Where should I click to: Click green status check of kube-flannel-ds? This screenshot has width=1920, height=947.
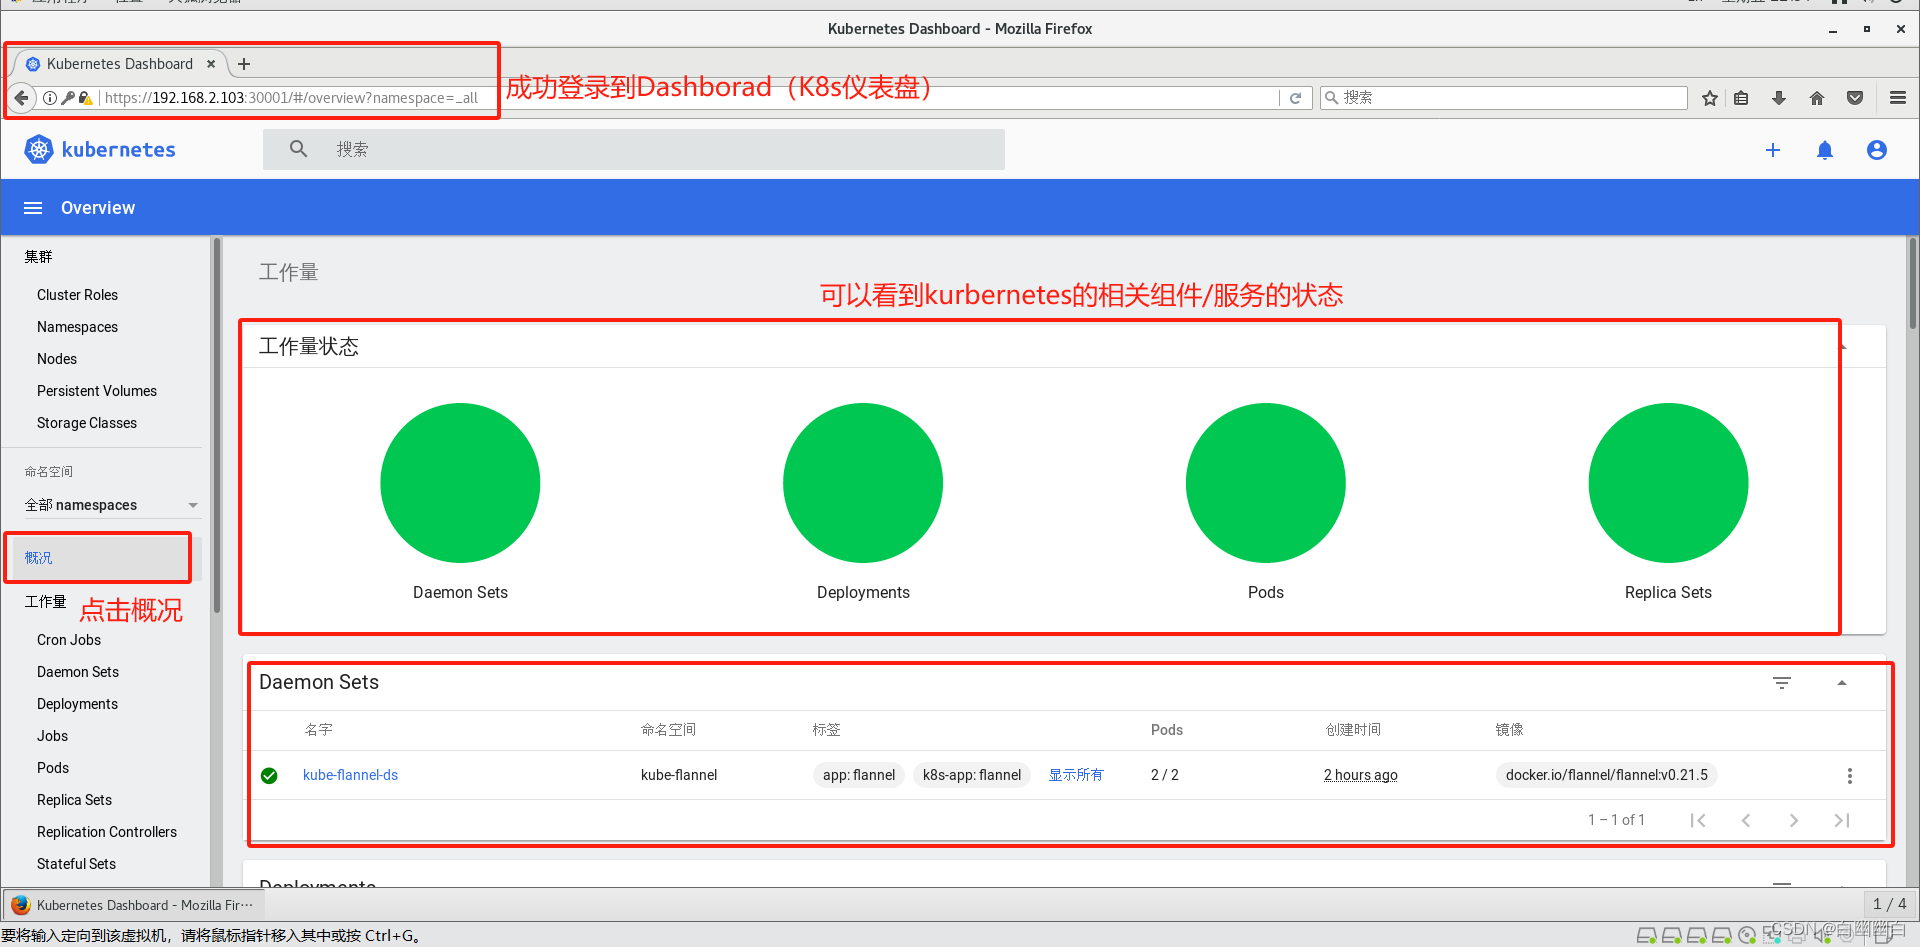click(269, 776)
